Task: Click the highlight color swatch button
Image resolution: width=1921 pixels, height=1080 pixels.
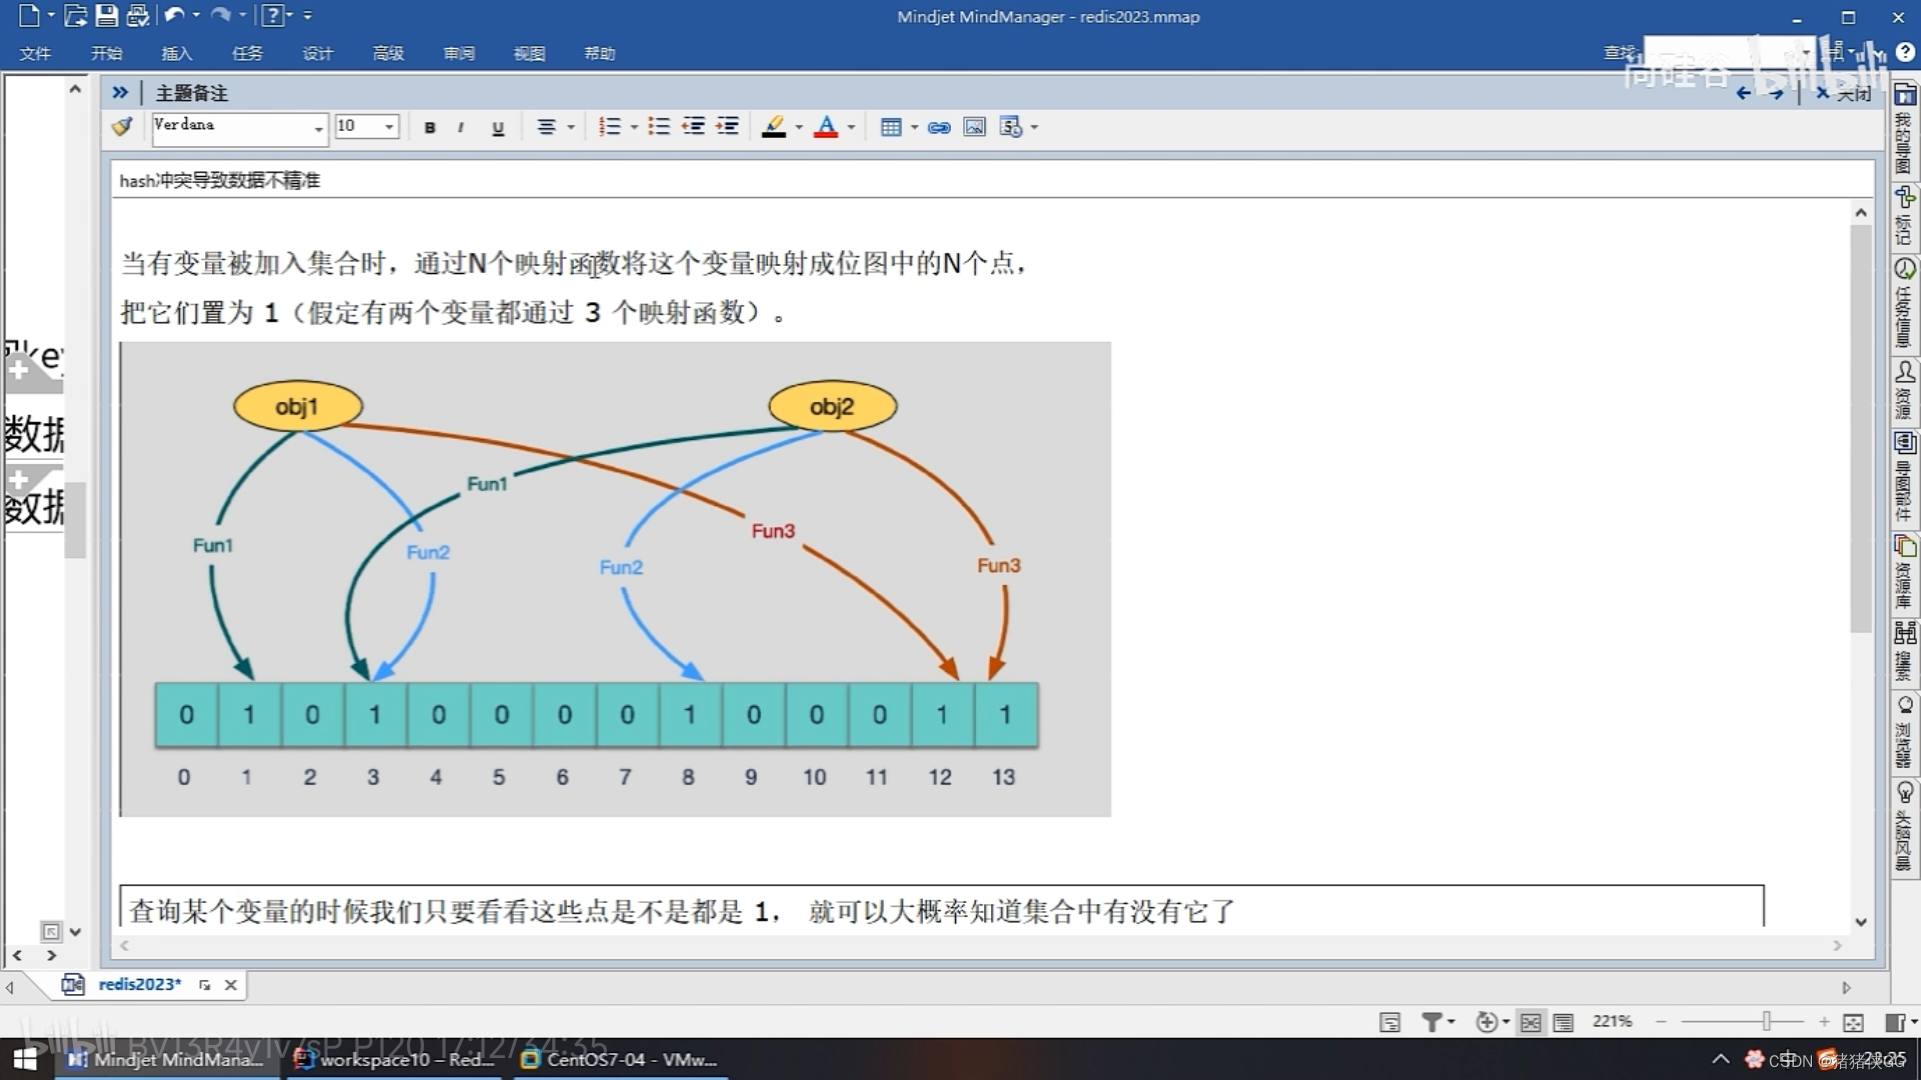Action: 774,127
